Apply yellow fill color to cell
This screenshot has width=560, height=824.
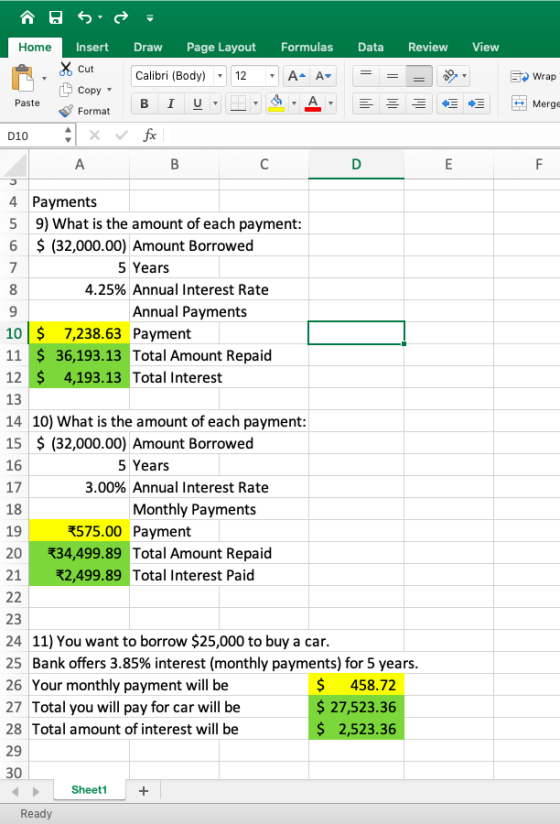tap(277, 104)
